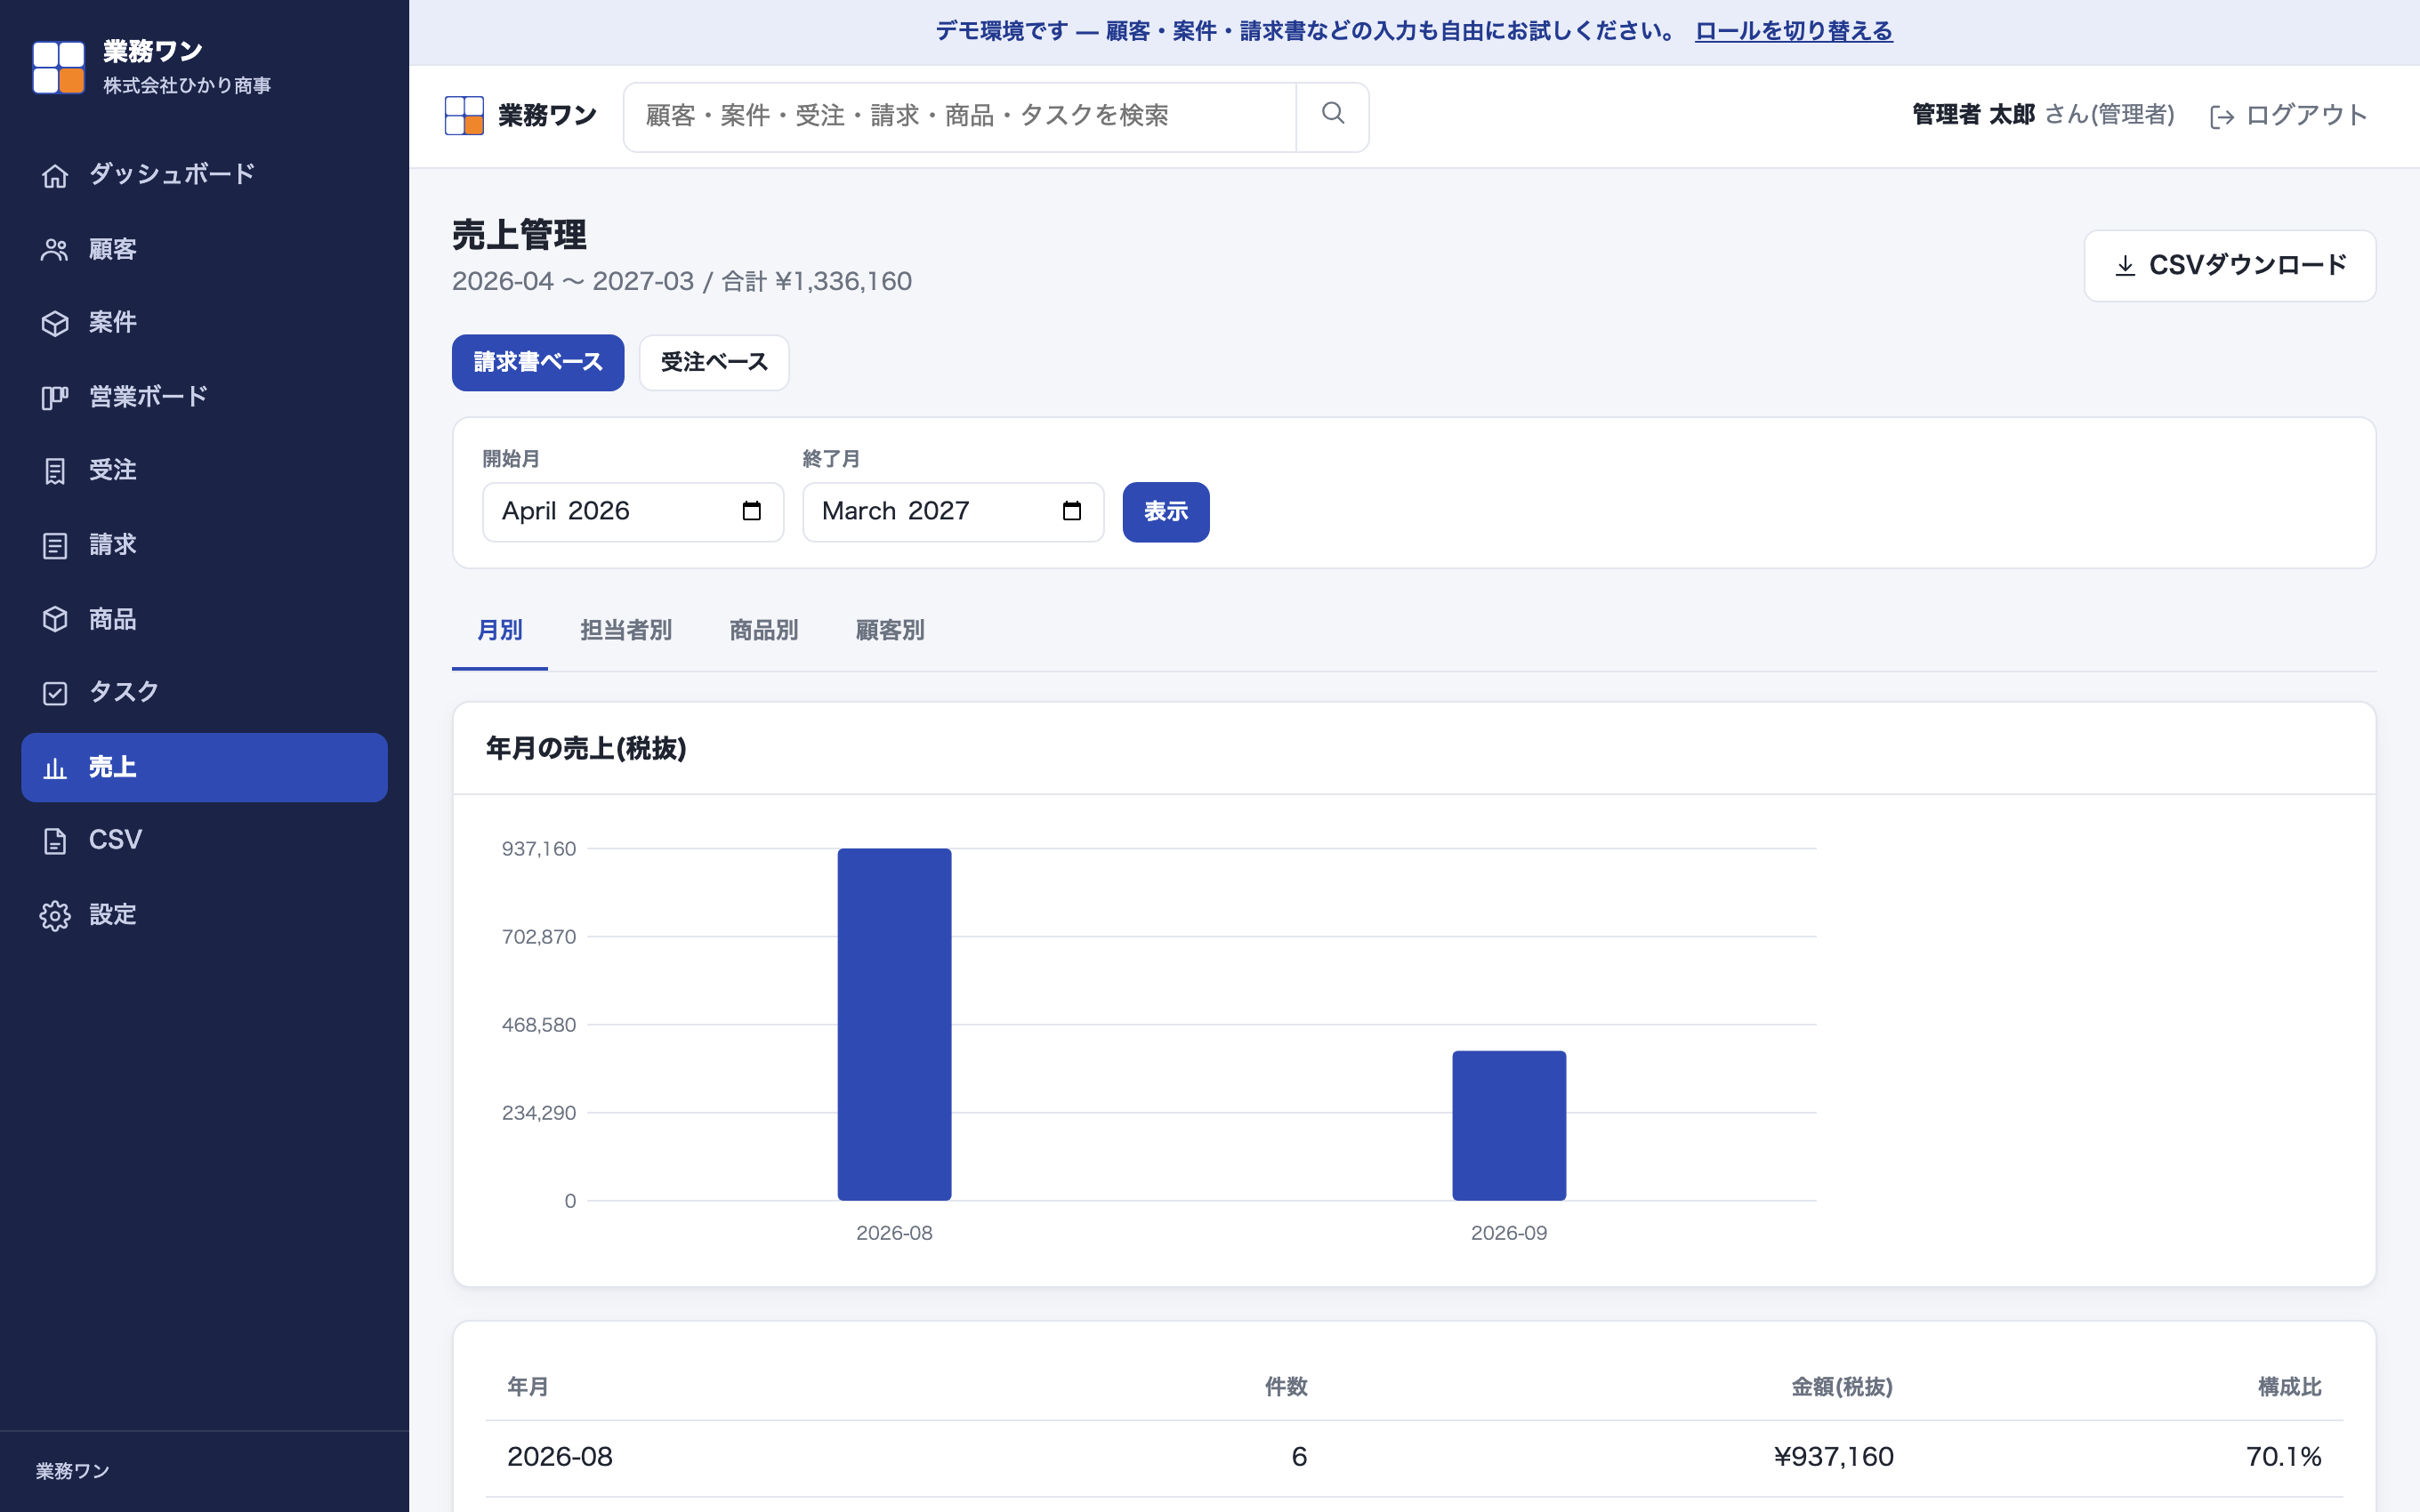Focus the 顧客・案件 search input field
This screenshot has height=1512, width=2420.
coord(960,117)
